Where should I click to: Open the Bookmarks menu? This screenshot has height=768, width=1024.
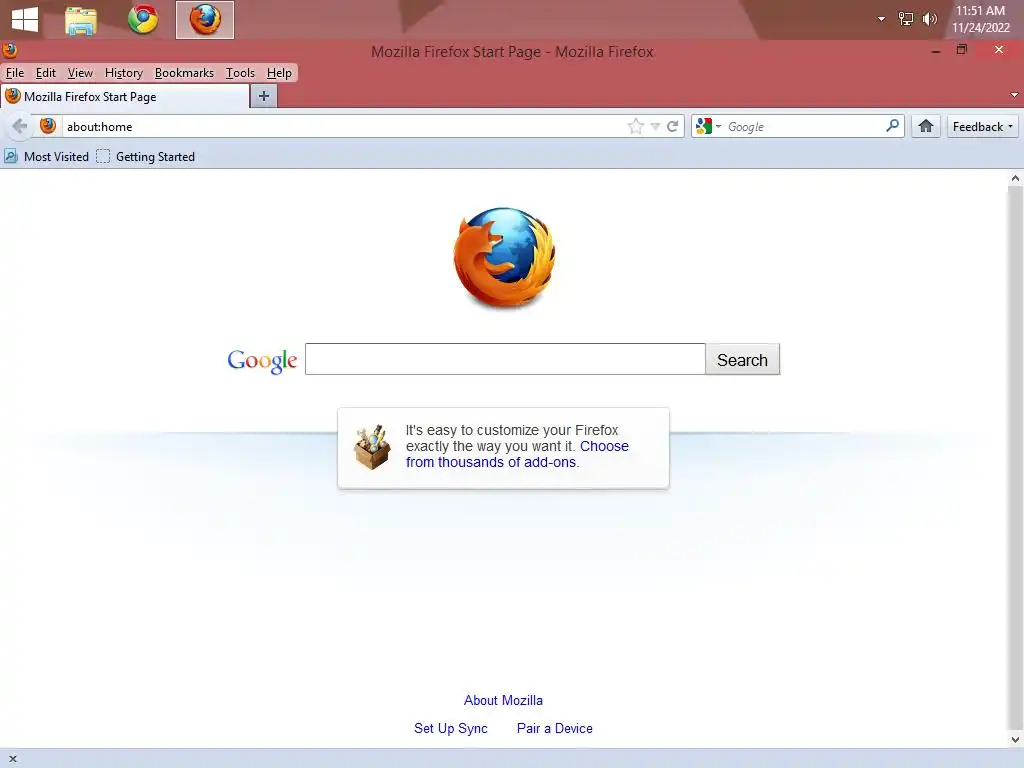pyautogui.click(x=184, y=72)
